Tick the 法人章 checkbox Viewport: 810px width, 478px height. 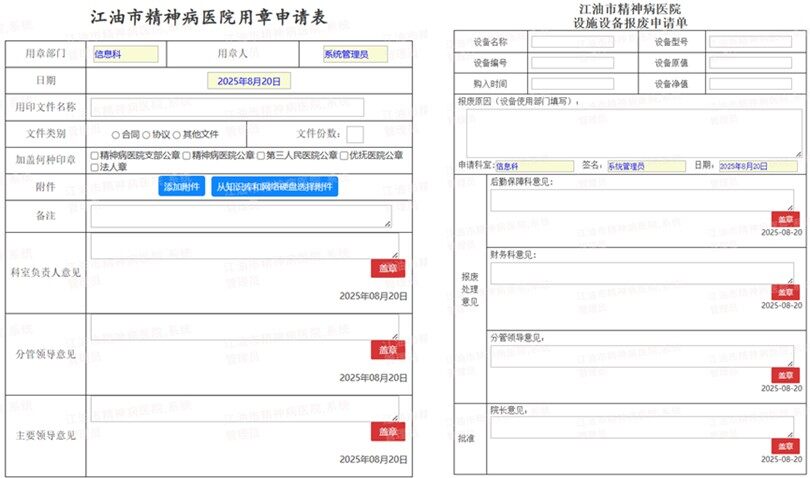coord(94,167)
